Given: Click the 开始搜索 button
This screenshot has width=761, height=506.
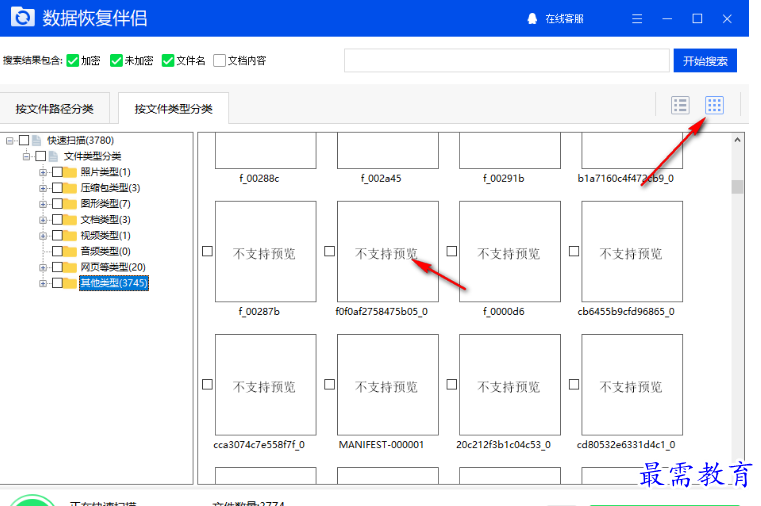Looking at the screenshot, I should click(705, 61).
